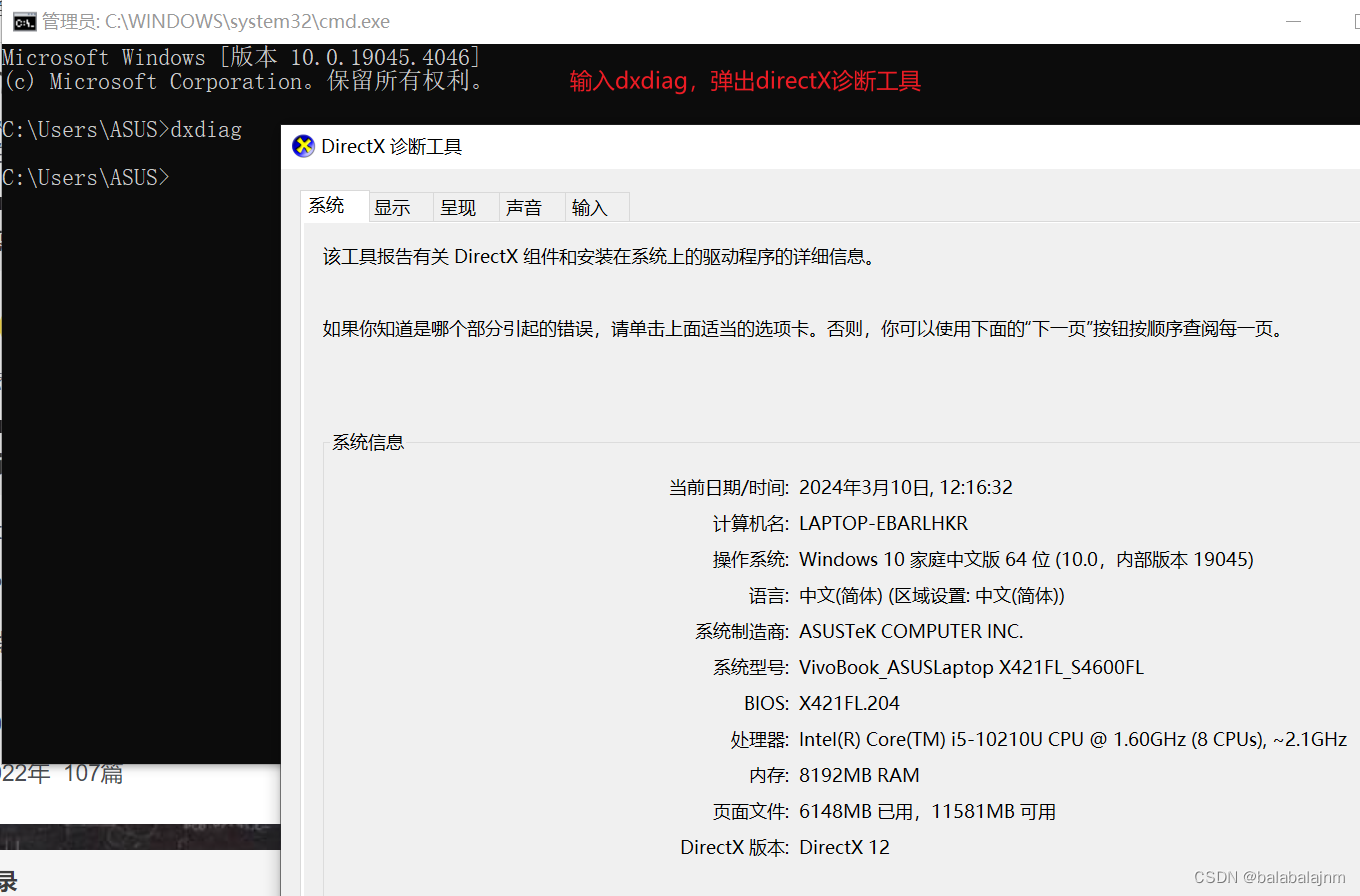Click the date value 2024年3月10日, 12:16:32
The width and height of the screenshot is (1360, 896).
coord(906,487)
